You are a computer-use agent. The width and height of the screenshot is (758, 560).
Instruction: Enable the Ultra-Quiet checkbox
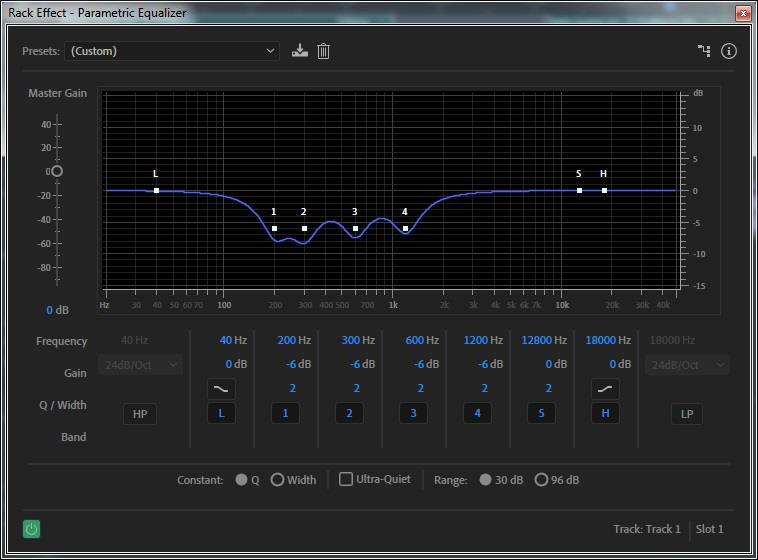click(x=346, y=480)
